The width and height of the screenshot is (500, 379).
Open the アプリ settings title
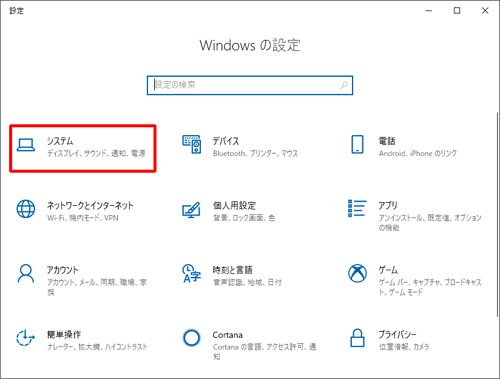click(x=388, y=205)
